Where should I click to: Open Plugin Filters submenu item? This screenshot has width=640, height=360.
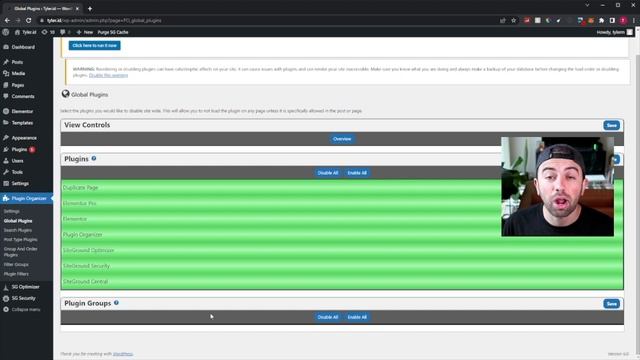point(16,274)
